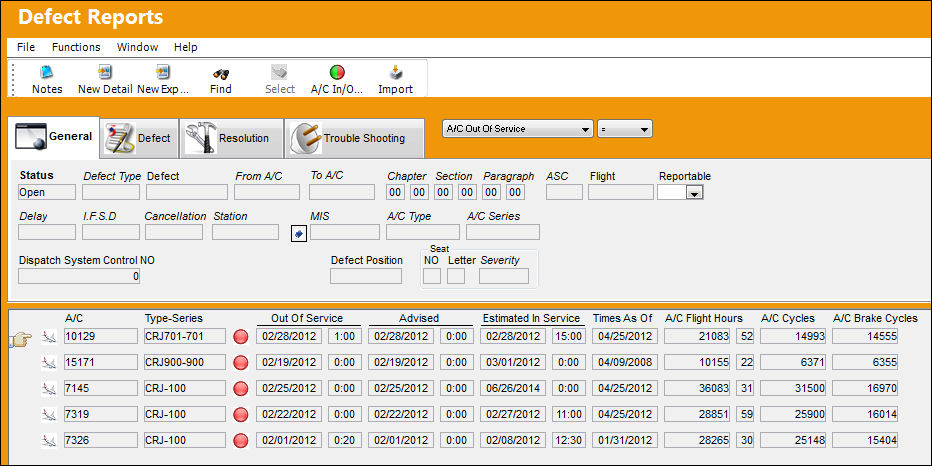Open the Trouble Shooting tab
Viewport: 932px width, 466px height.
[354, 138]
